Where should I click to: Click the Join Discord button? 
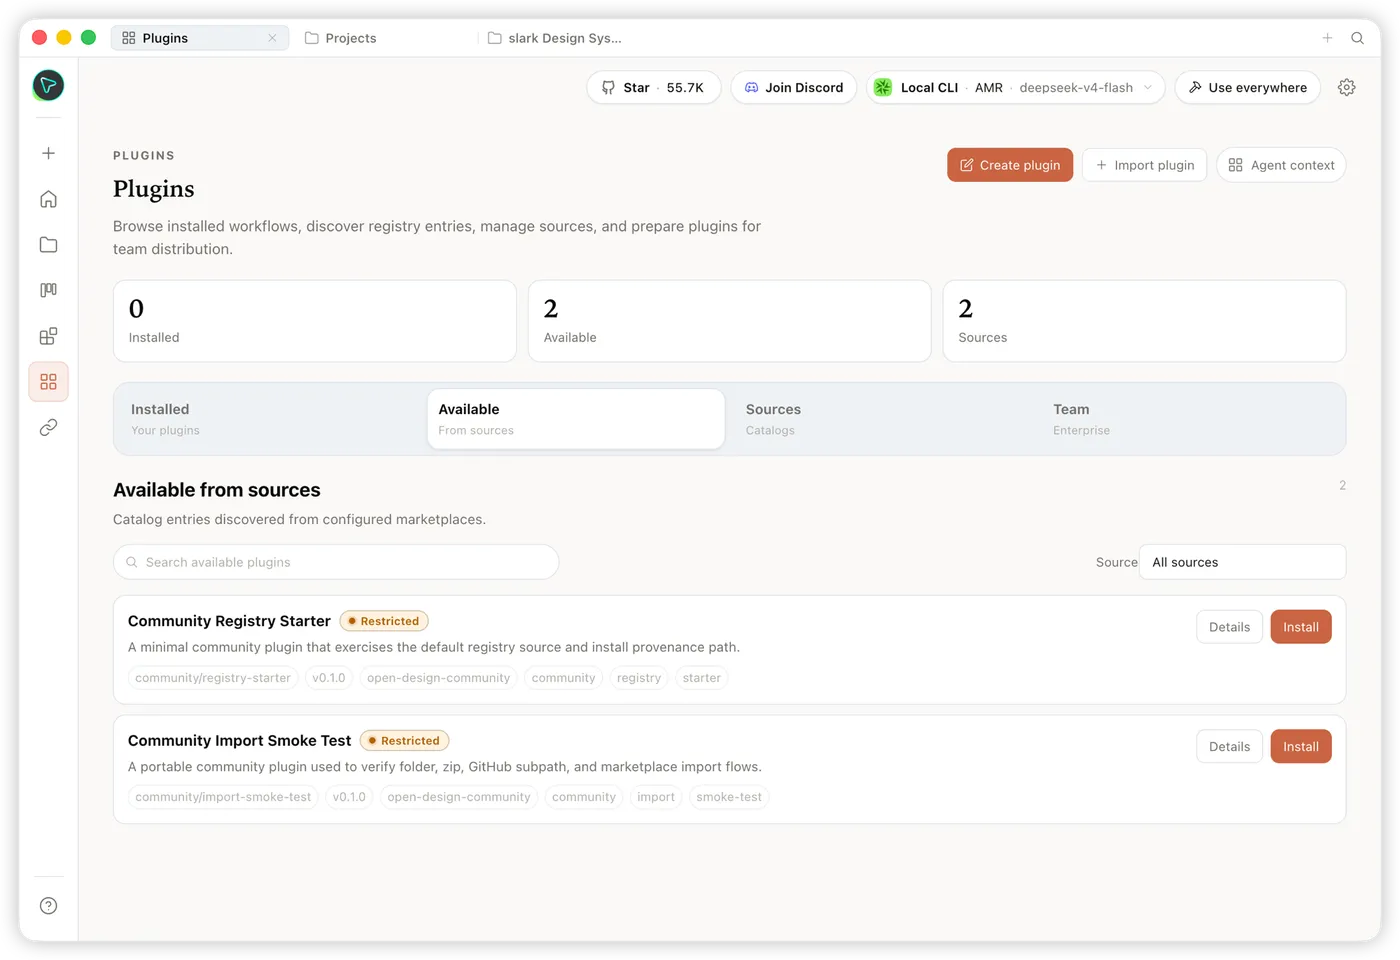tap(794, 88)
